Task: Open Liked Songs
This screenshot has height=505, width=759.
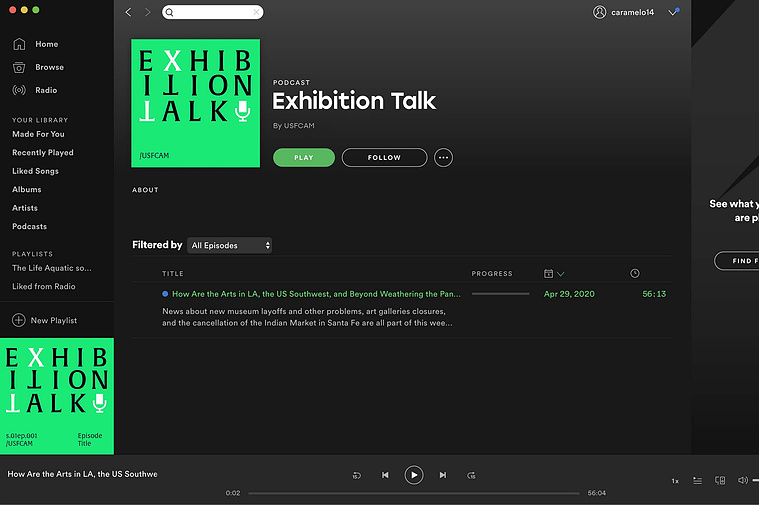Action: click(35, 171)
